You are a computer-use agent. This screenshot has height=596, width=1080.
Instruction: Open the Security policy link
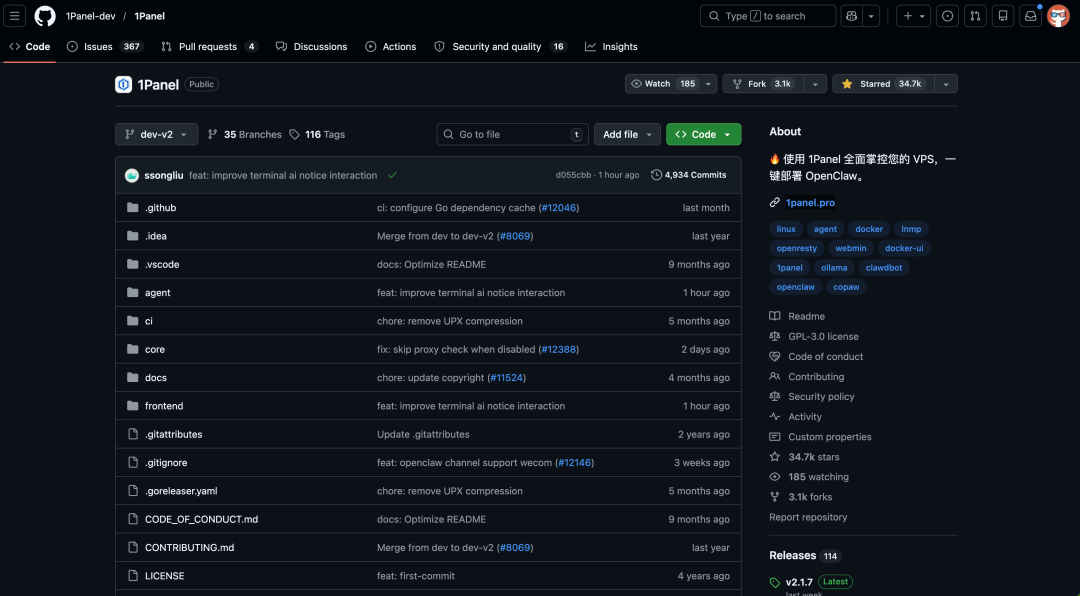pyautogui.click(x=821, y=396)
